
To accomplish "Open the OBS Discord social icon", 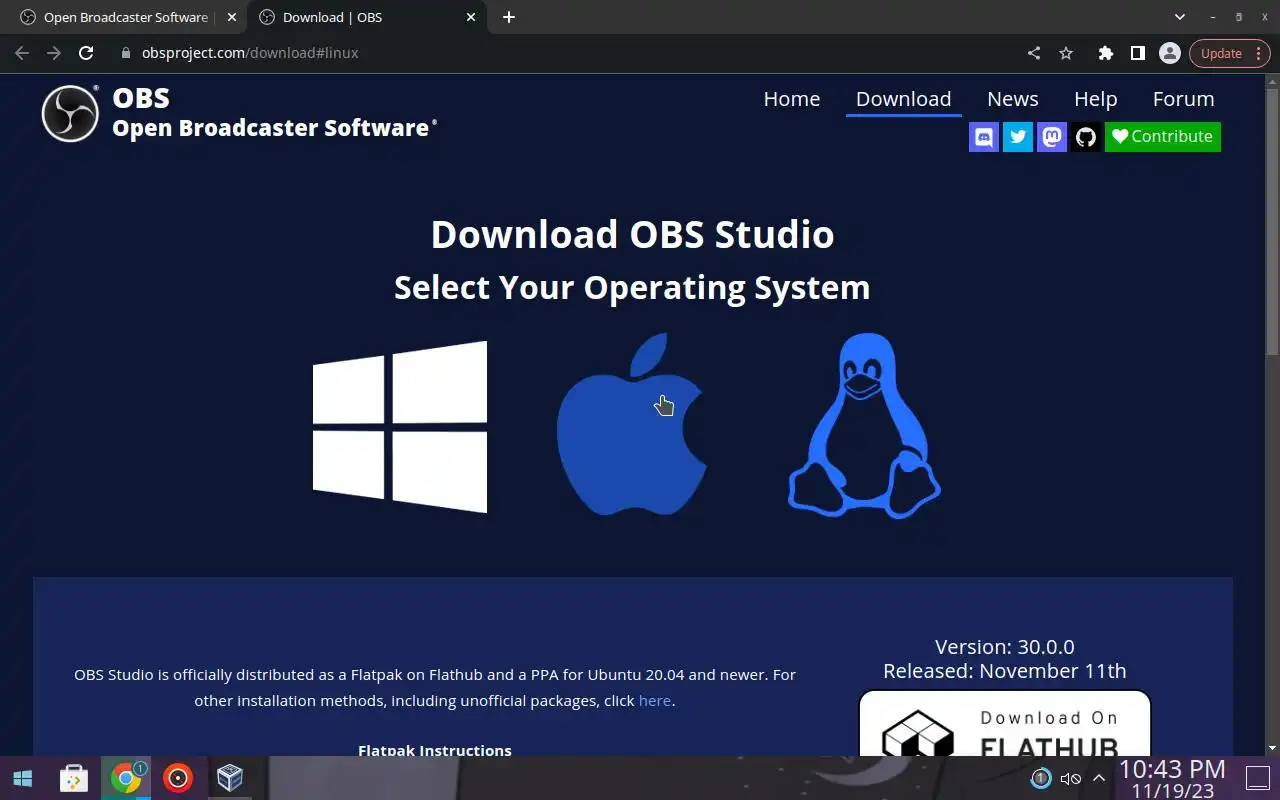I will pos(984,137).
